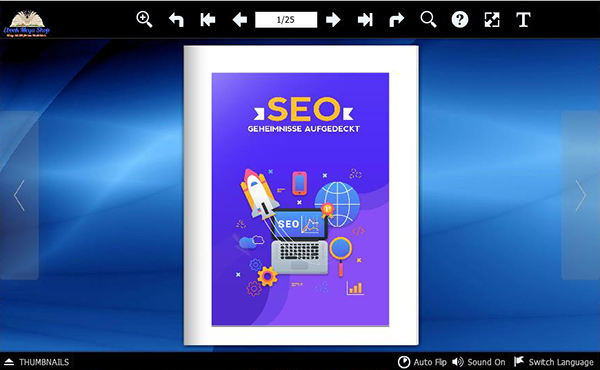Click the zoom in magnifier icon
The height and width of the screenshot is (370, 600).
point(144,20)
